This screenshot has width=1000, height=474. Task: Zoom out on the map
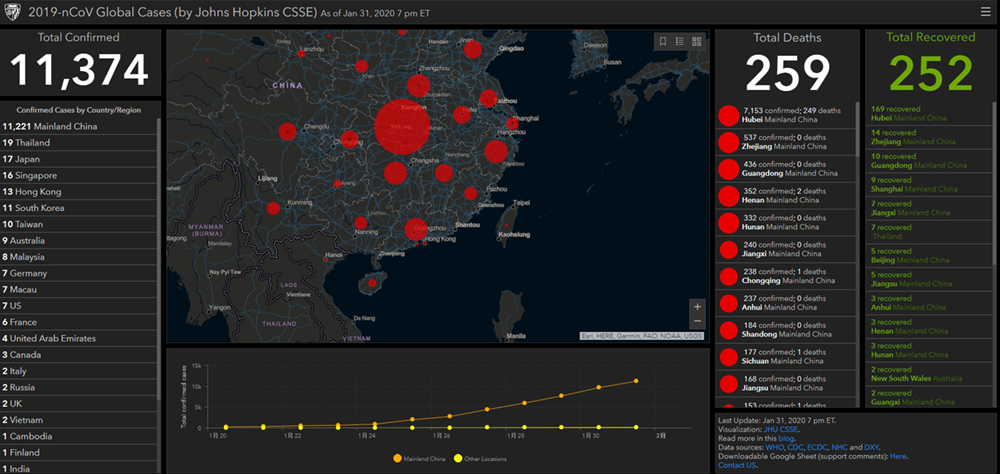[x=697, y=321]
